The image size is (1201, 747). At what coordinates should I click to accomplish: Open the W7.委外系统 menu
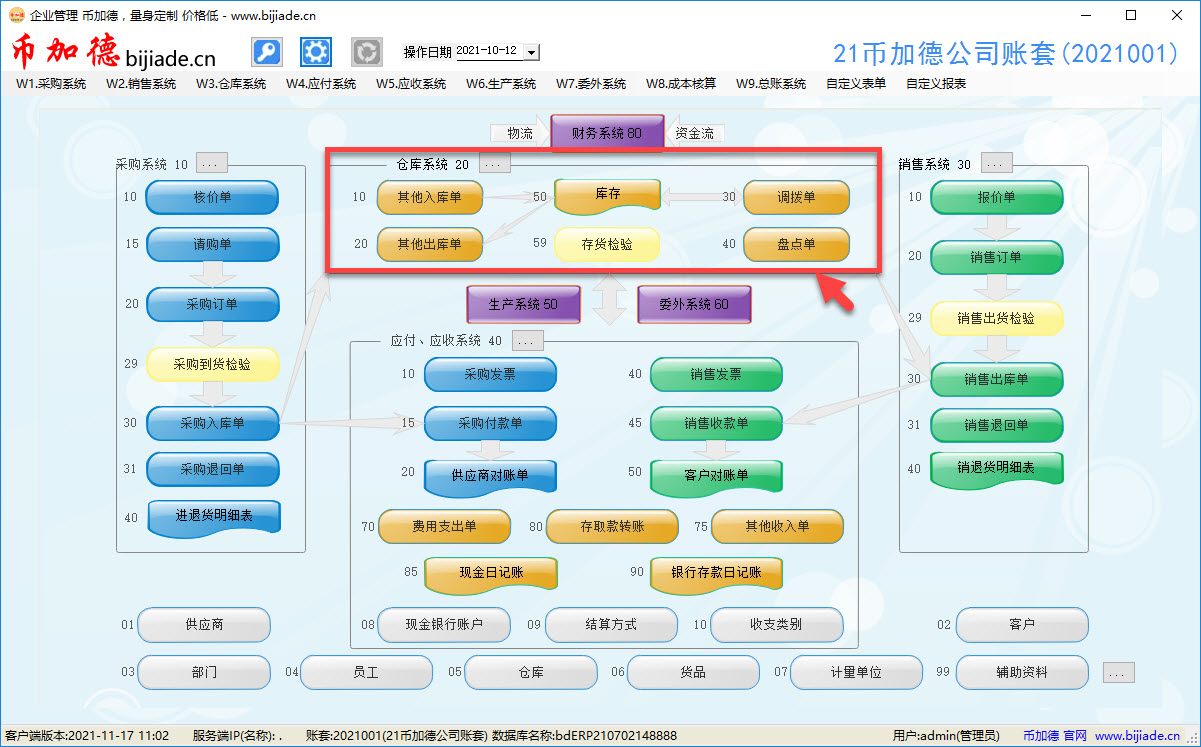[x=591, y=84]
